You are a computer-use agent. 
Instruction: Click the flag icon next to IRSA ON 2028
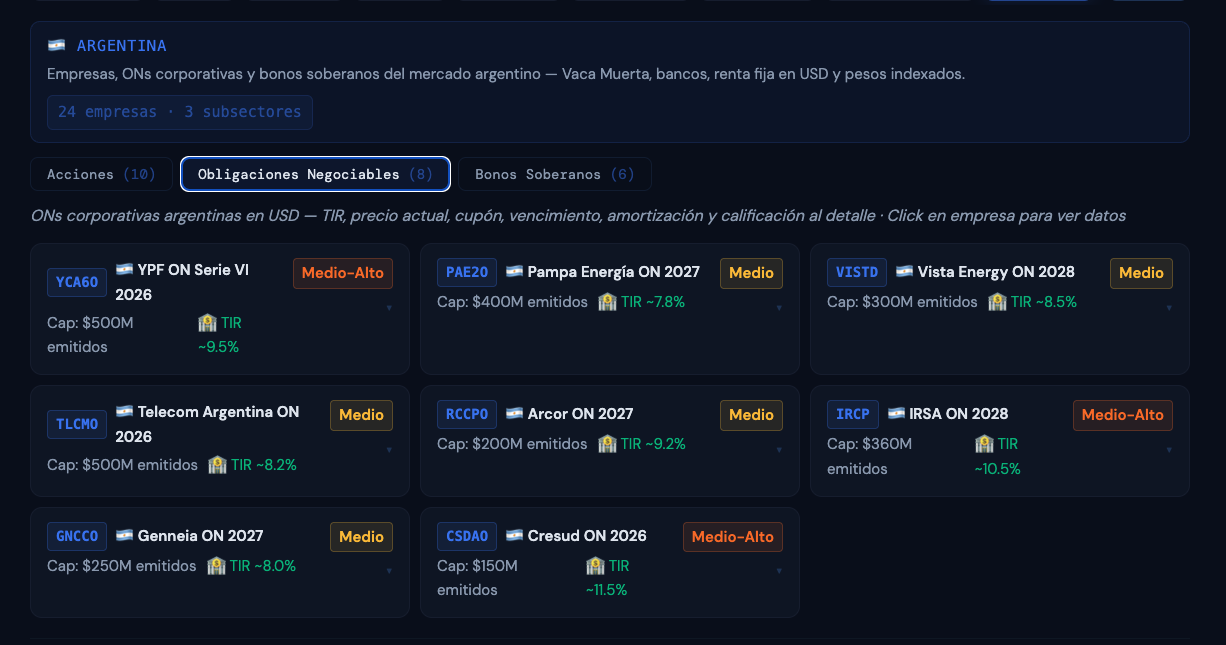coord(897,414)
